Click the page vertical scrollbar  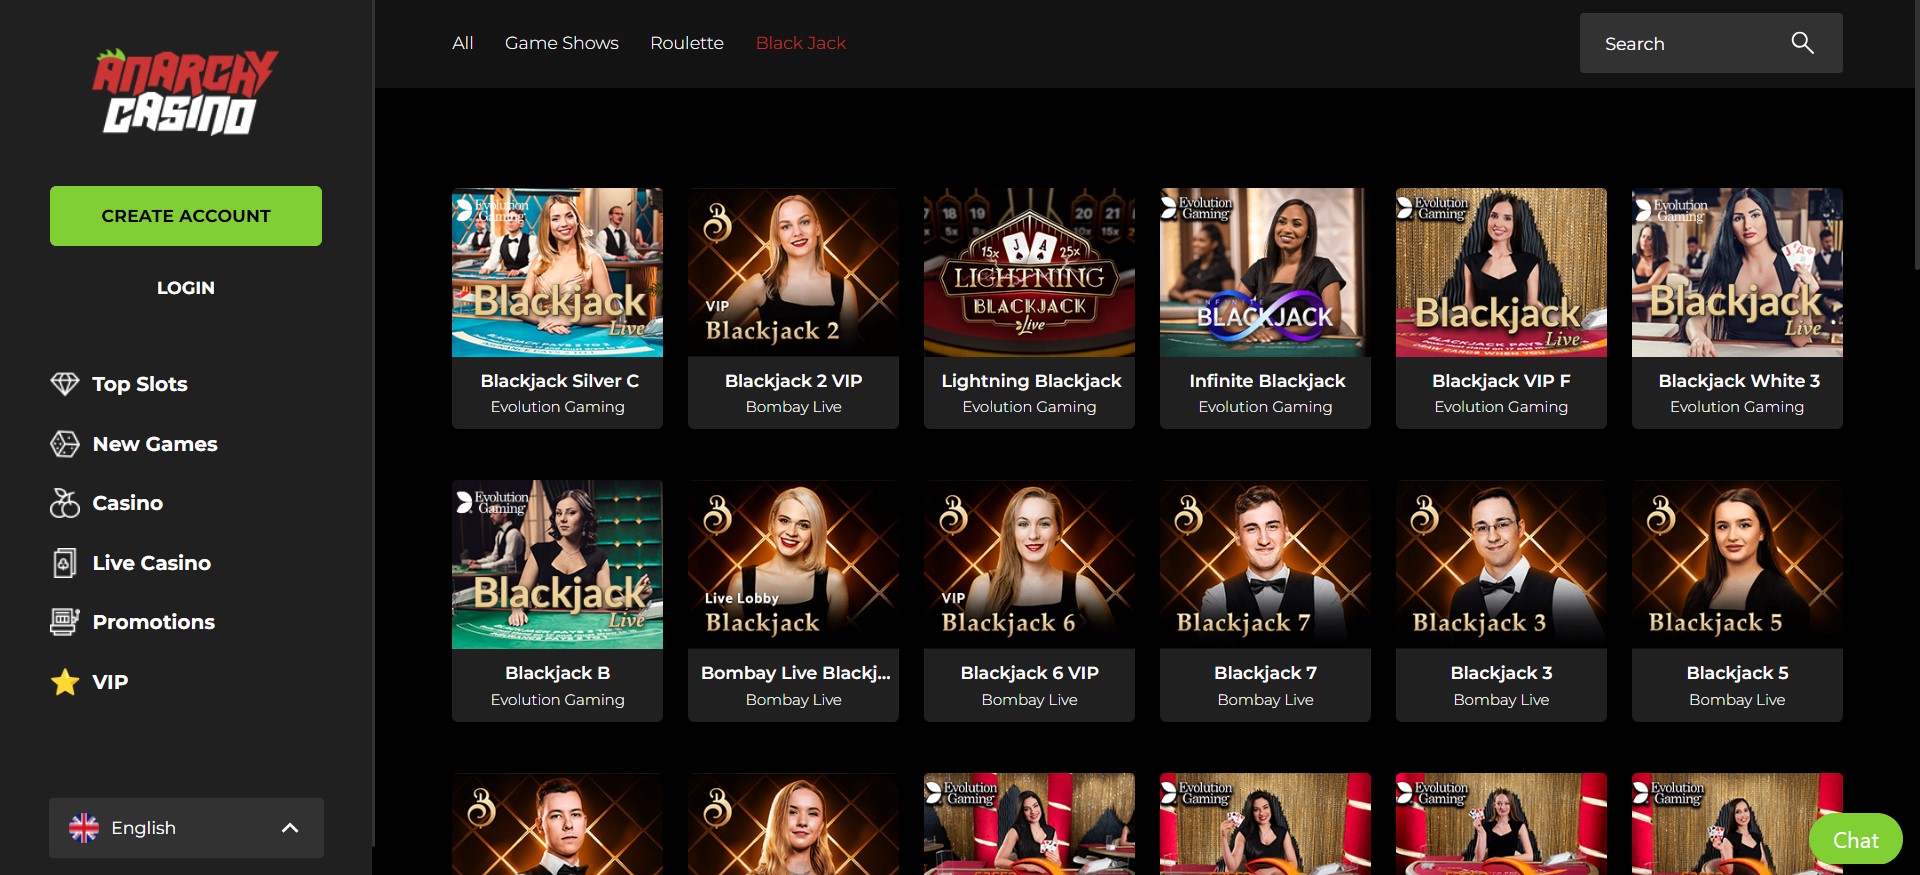pos(1915,135)
